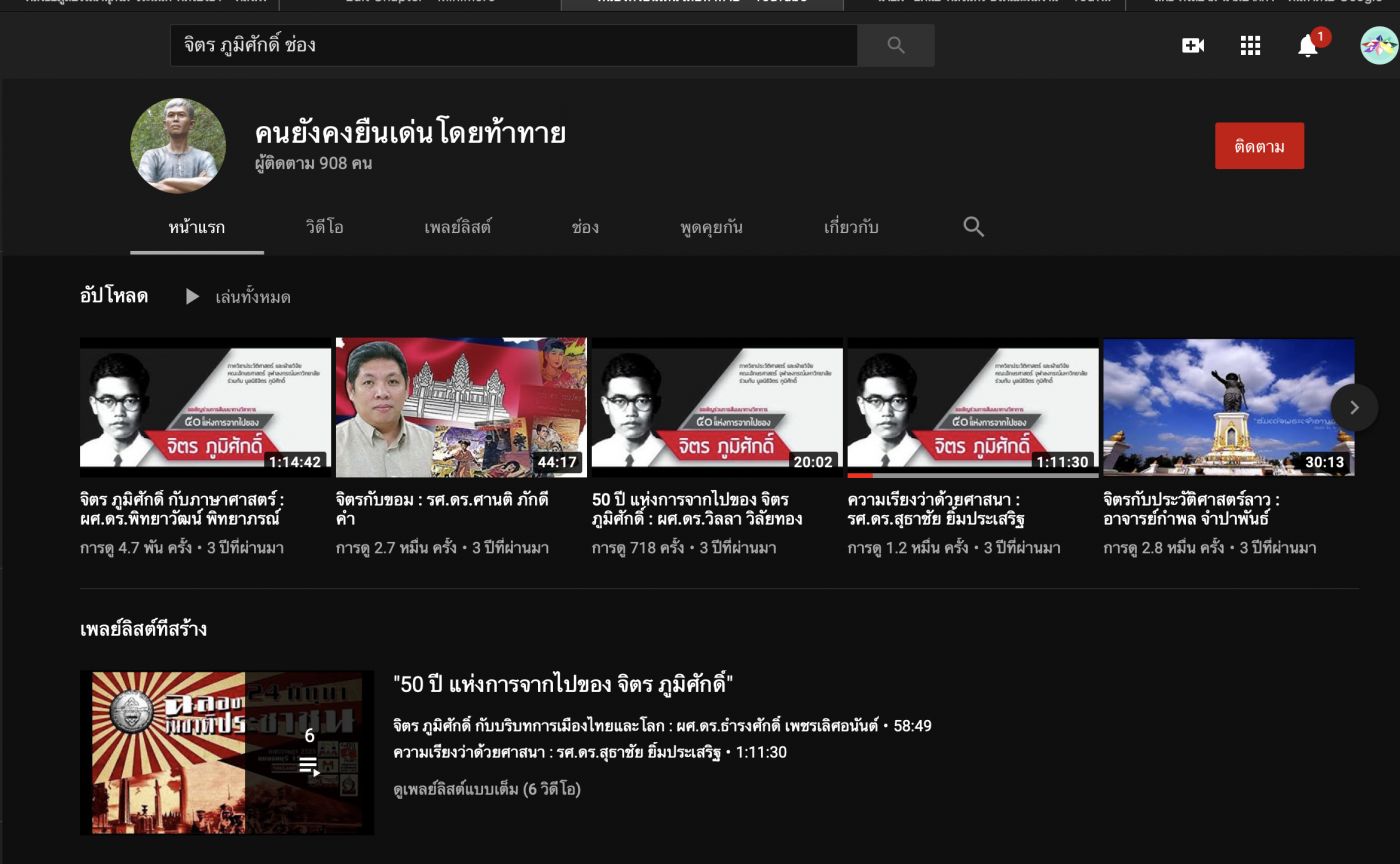Click the red ติดตาม subscribe button
This screenshot has width=1400, height=864.
[x=1258, y=146]
